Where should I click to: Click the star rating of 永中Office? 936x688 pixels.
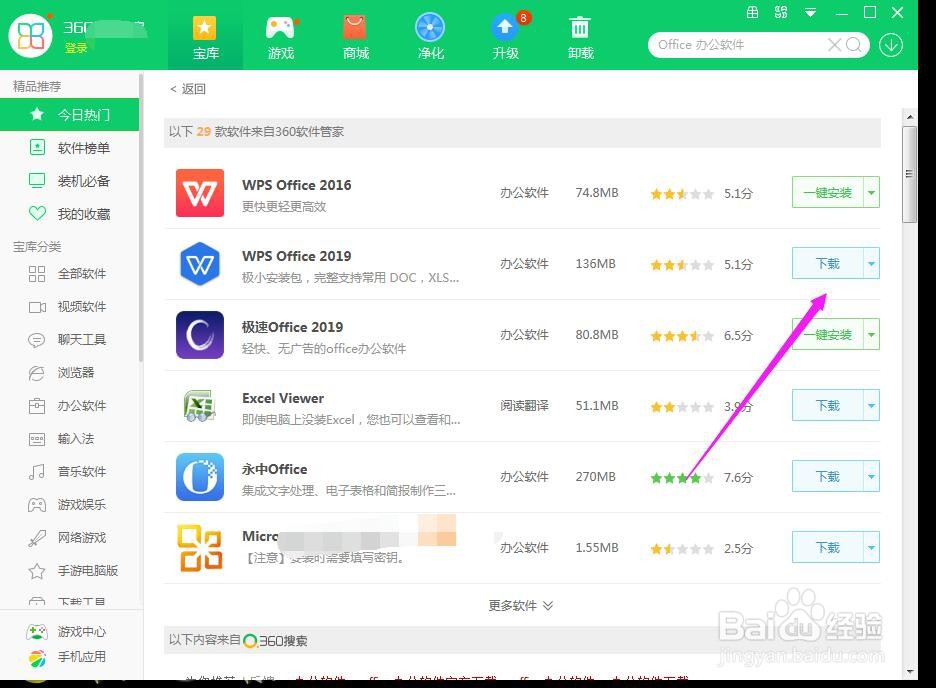coord(682,477)
